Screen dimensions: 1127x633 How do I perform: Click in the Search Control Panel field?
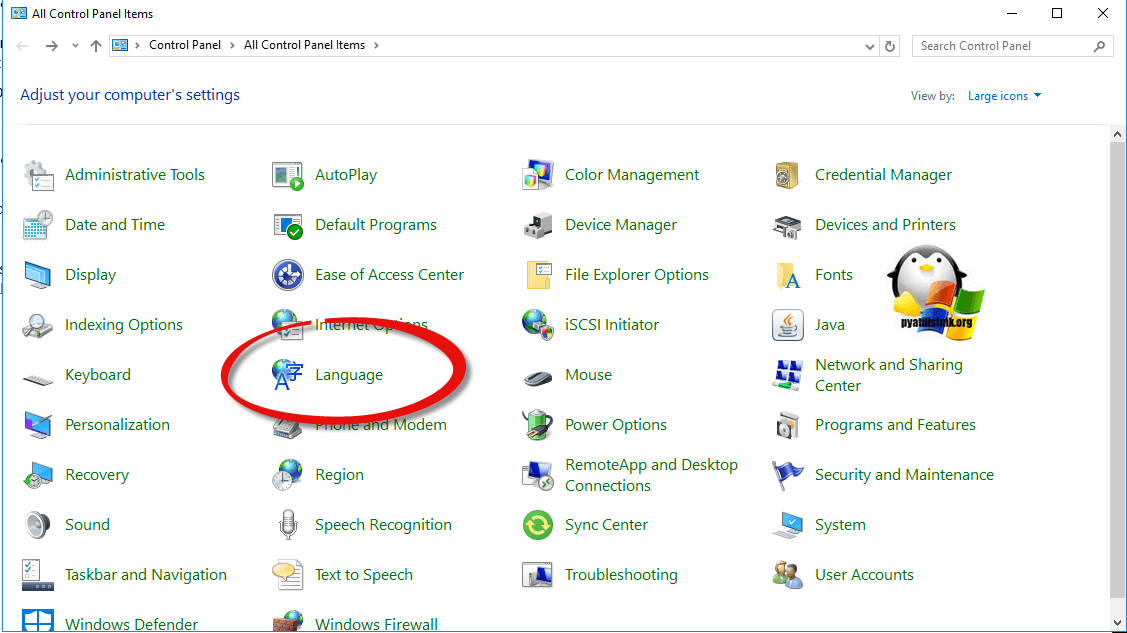1003,46
